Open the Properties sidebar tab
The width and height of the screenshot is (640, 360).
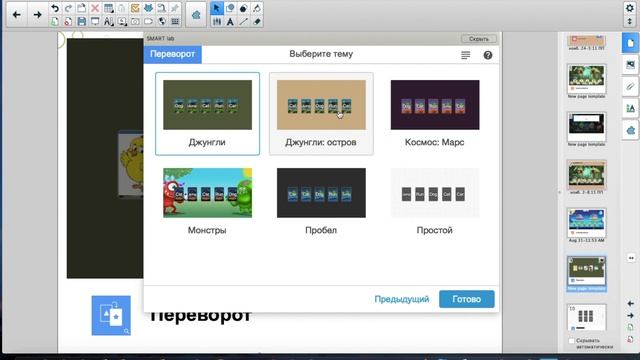click(x=630, y=108)
